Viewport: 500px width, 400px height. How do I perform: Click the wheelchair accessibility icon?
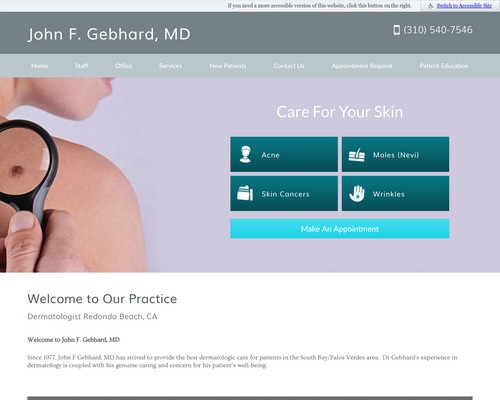(430, 6)
